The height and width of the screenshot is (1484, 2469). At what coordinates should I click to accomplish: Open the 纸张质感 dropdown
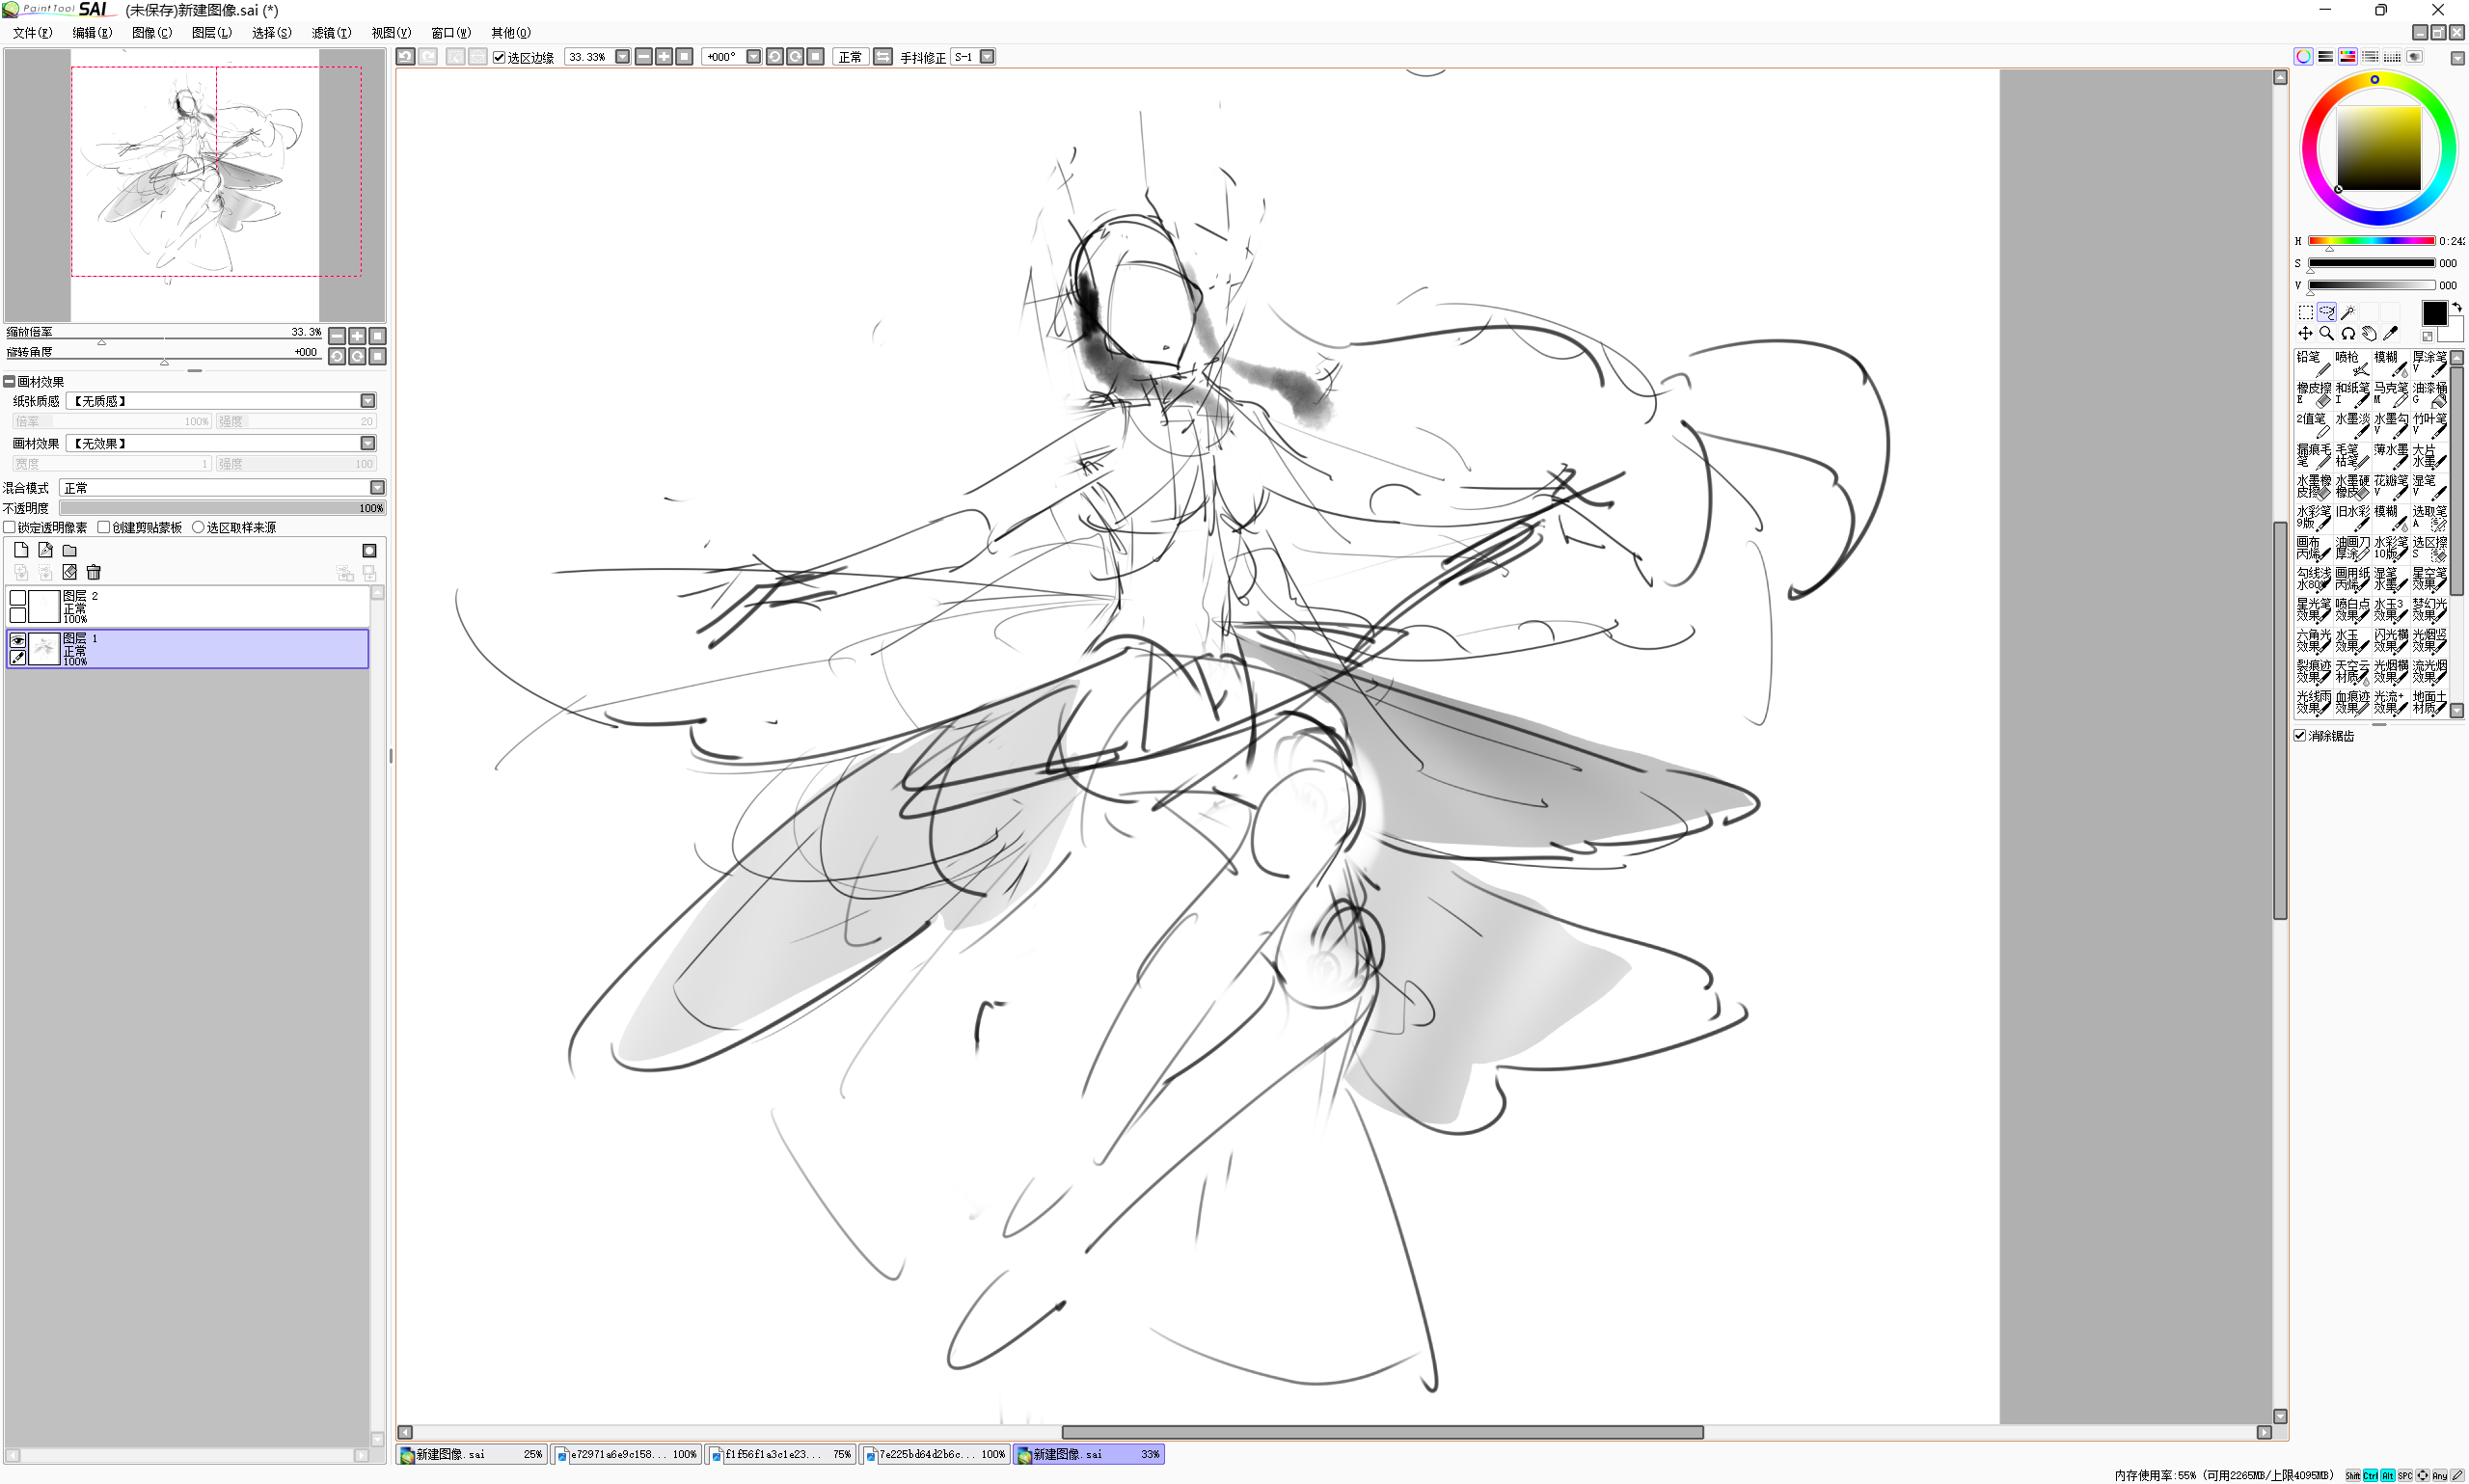point(368,401)
